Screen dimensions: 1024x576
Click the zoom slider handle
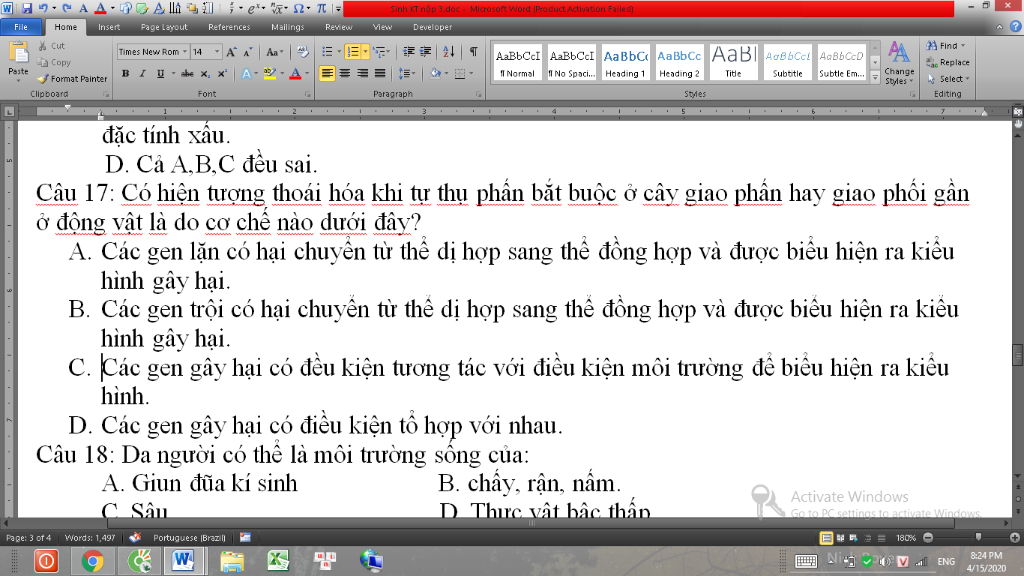coord(978,537)
